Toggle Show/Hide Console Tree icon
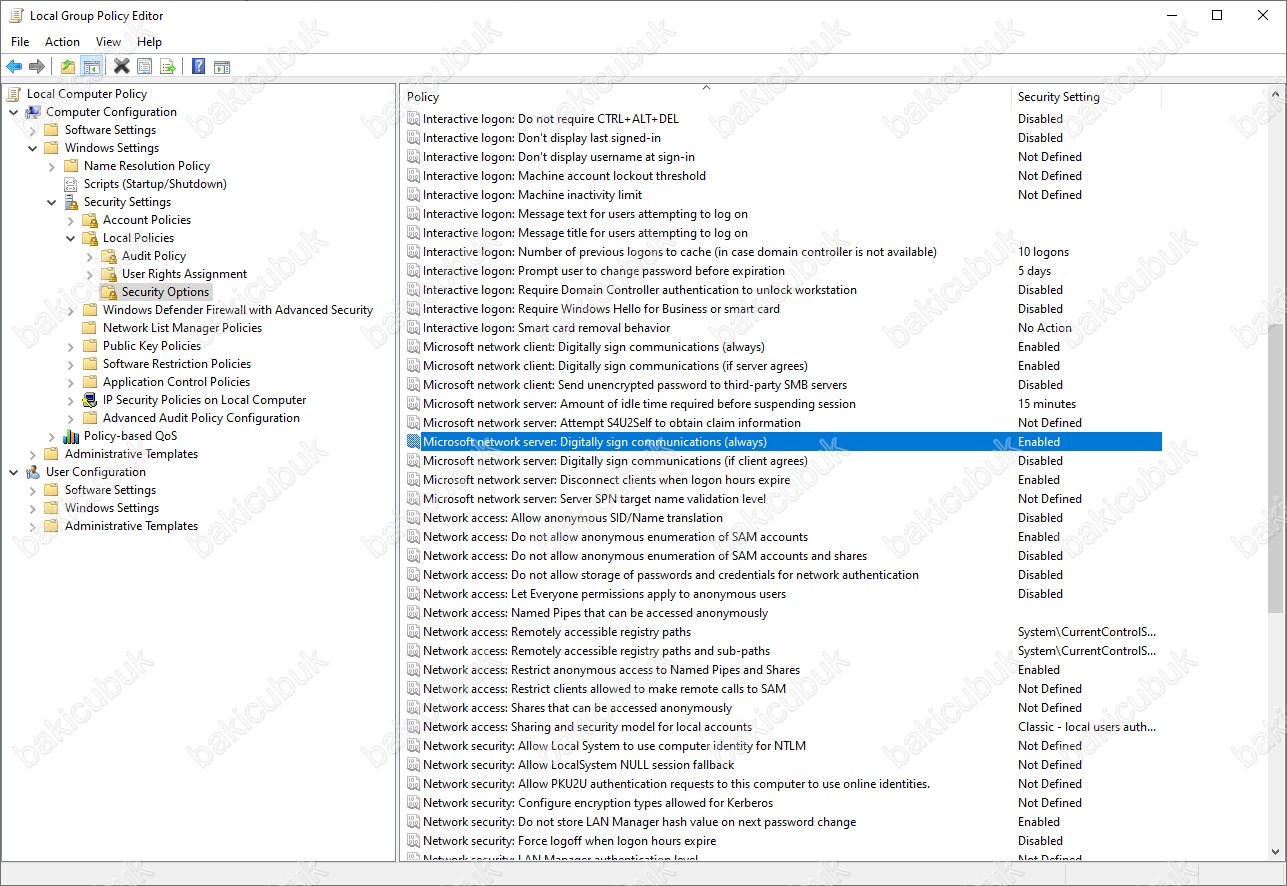1287x886 pixels. point(91,67)
